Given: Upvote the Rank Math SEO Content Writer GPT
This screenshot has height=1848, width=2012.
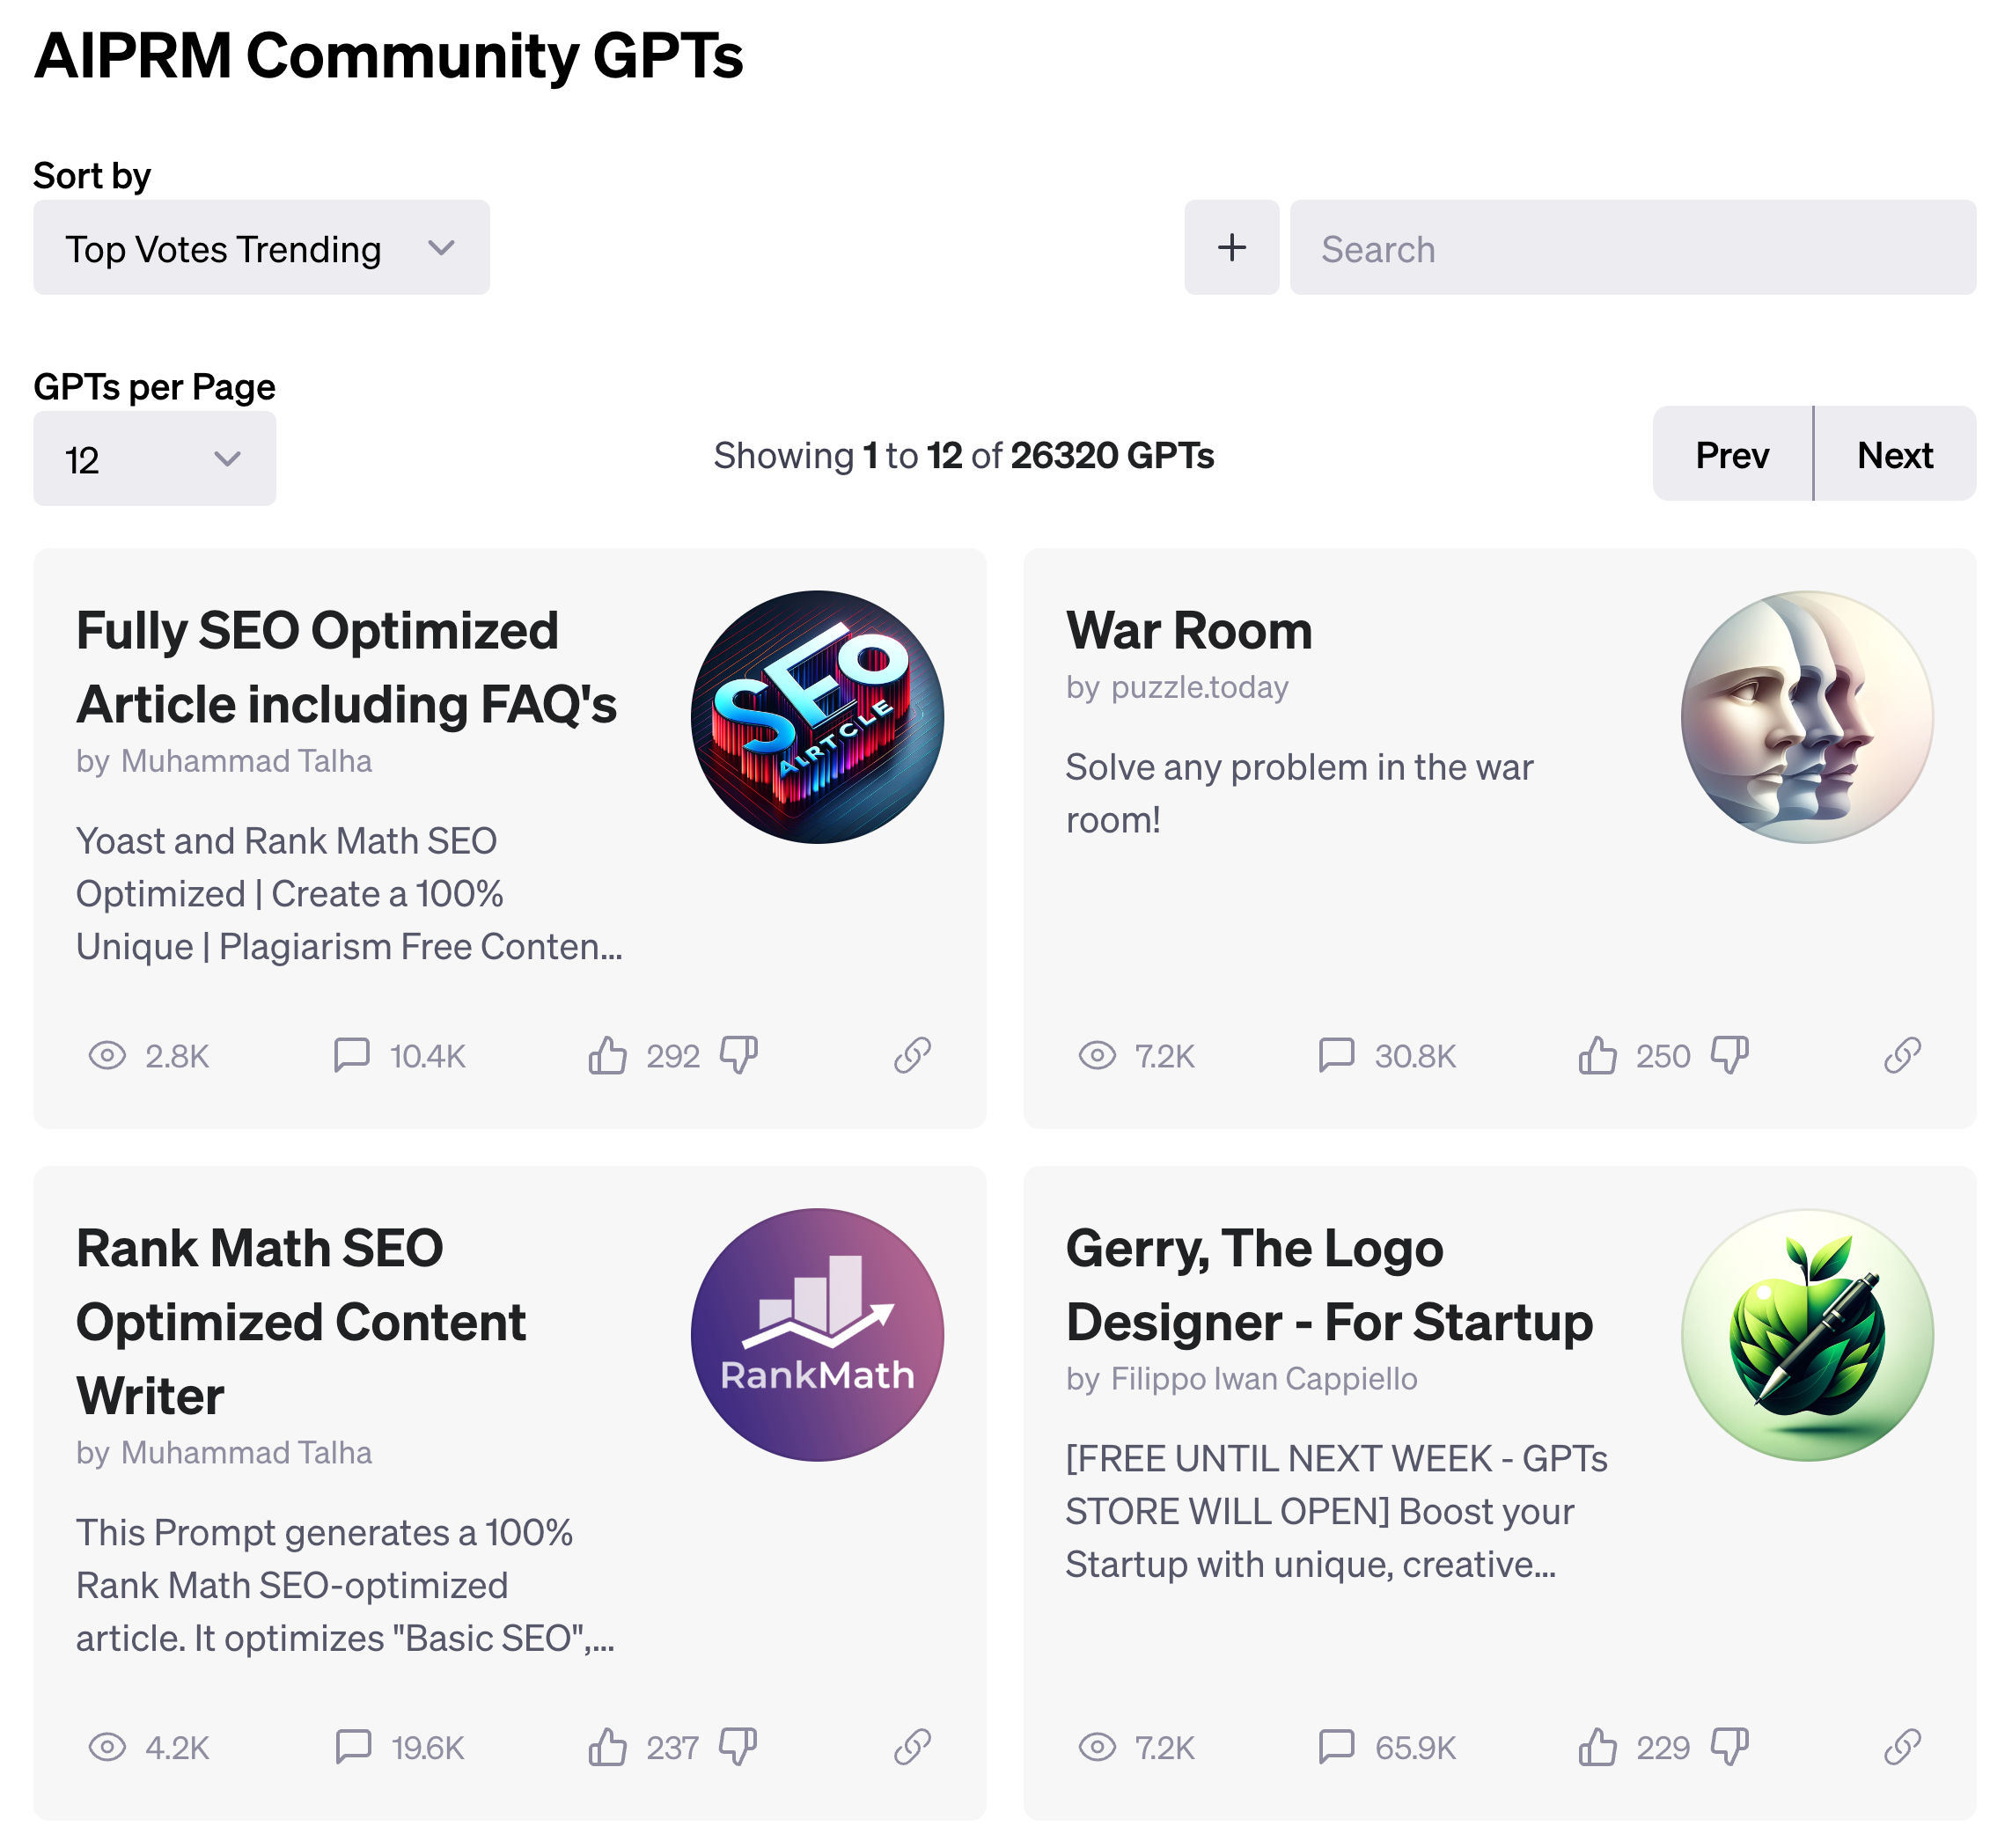Looking at the screenshot, I should pyautogui.click(x=607, y=1747).
